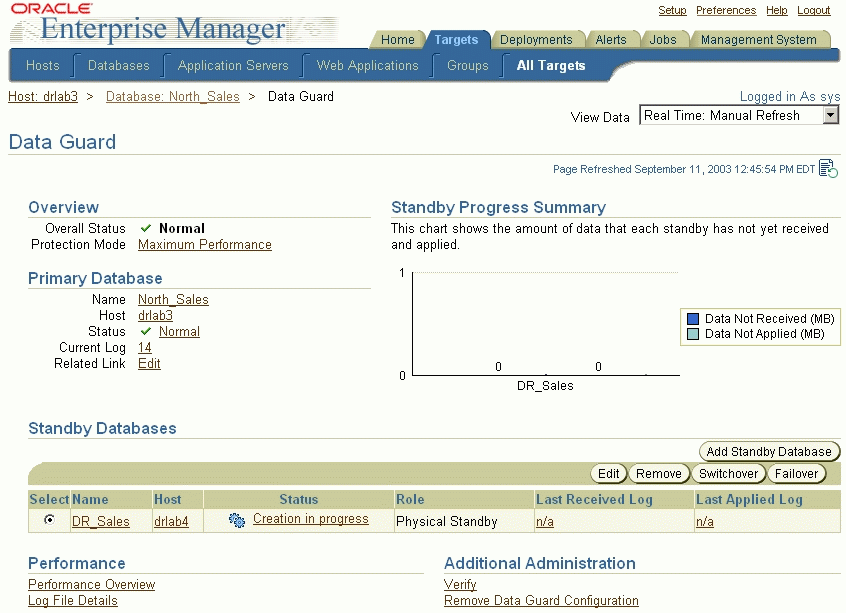
Task: Click the Add Standby Database button
Action: pos(769,451)
